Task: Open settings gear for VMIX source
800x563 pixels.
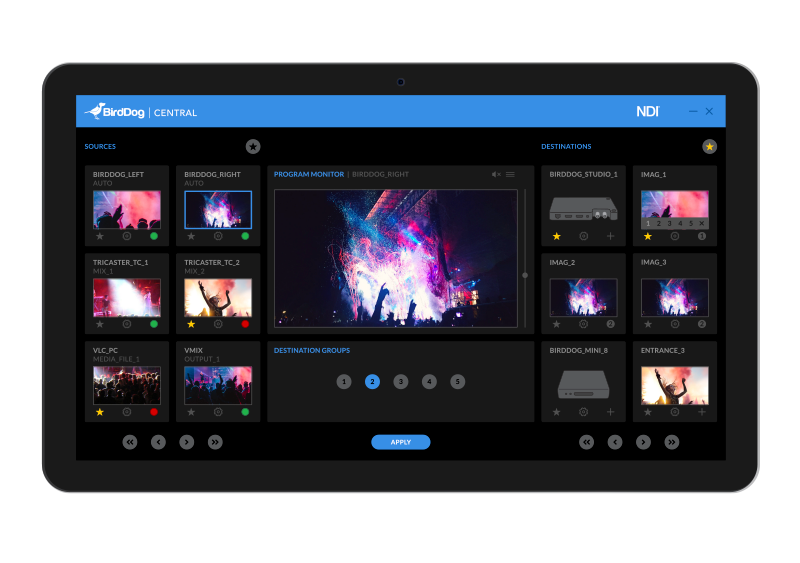Action: pos(218,412)
